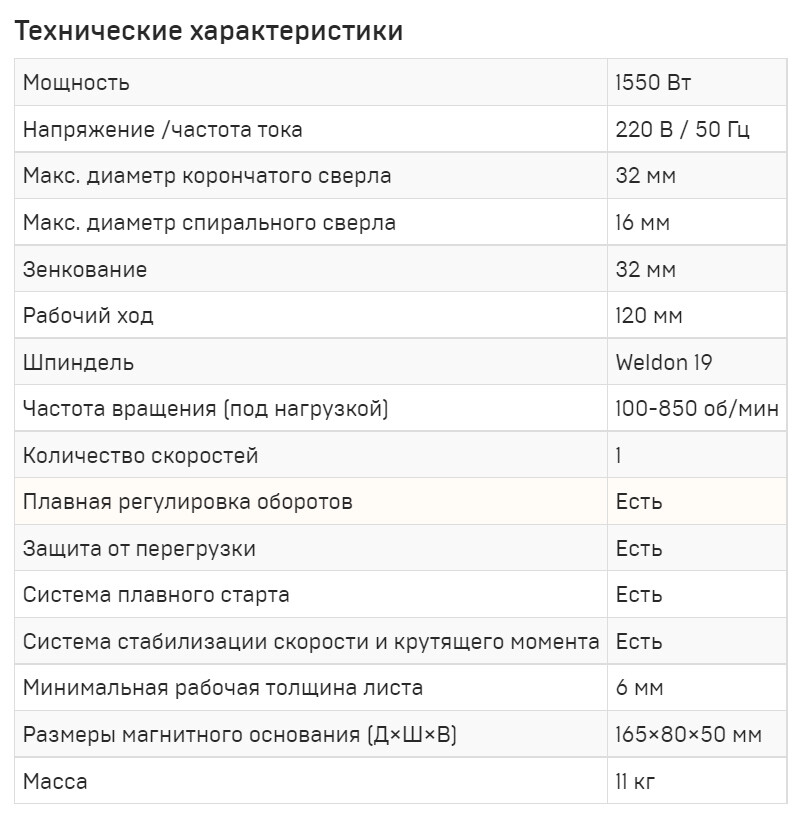808x824 pixels.
Task: Click the "11 кг" mass value
Action: 636,781
